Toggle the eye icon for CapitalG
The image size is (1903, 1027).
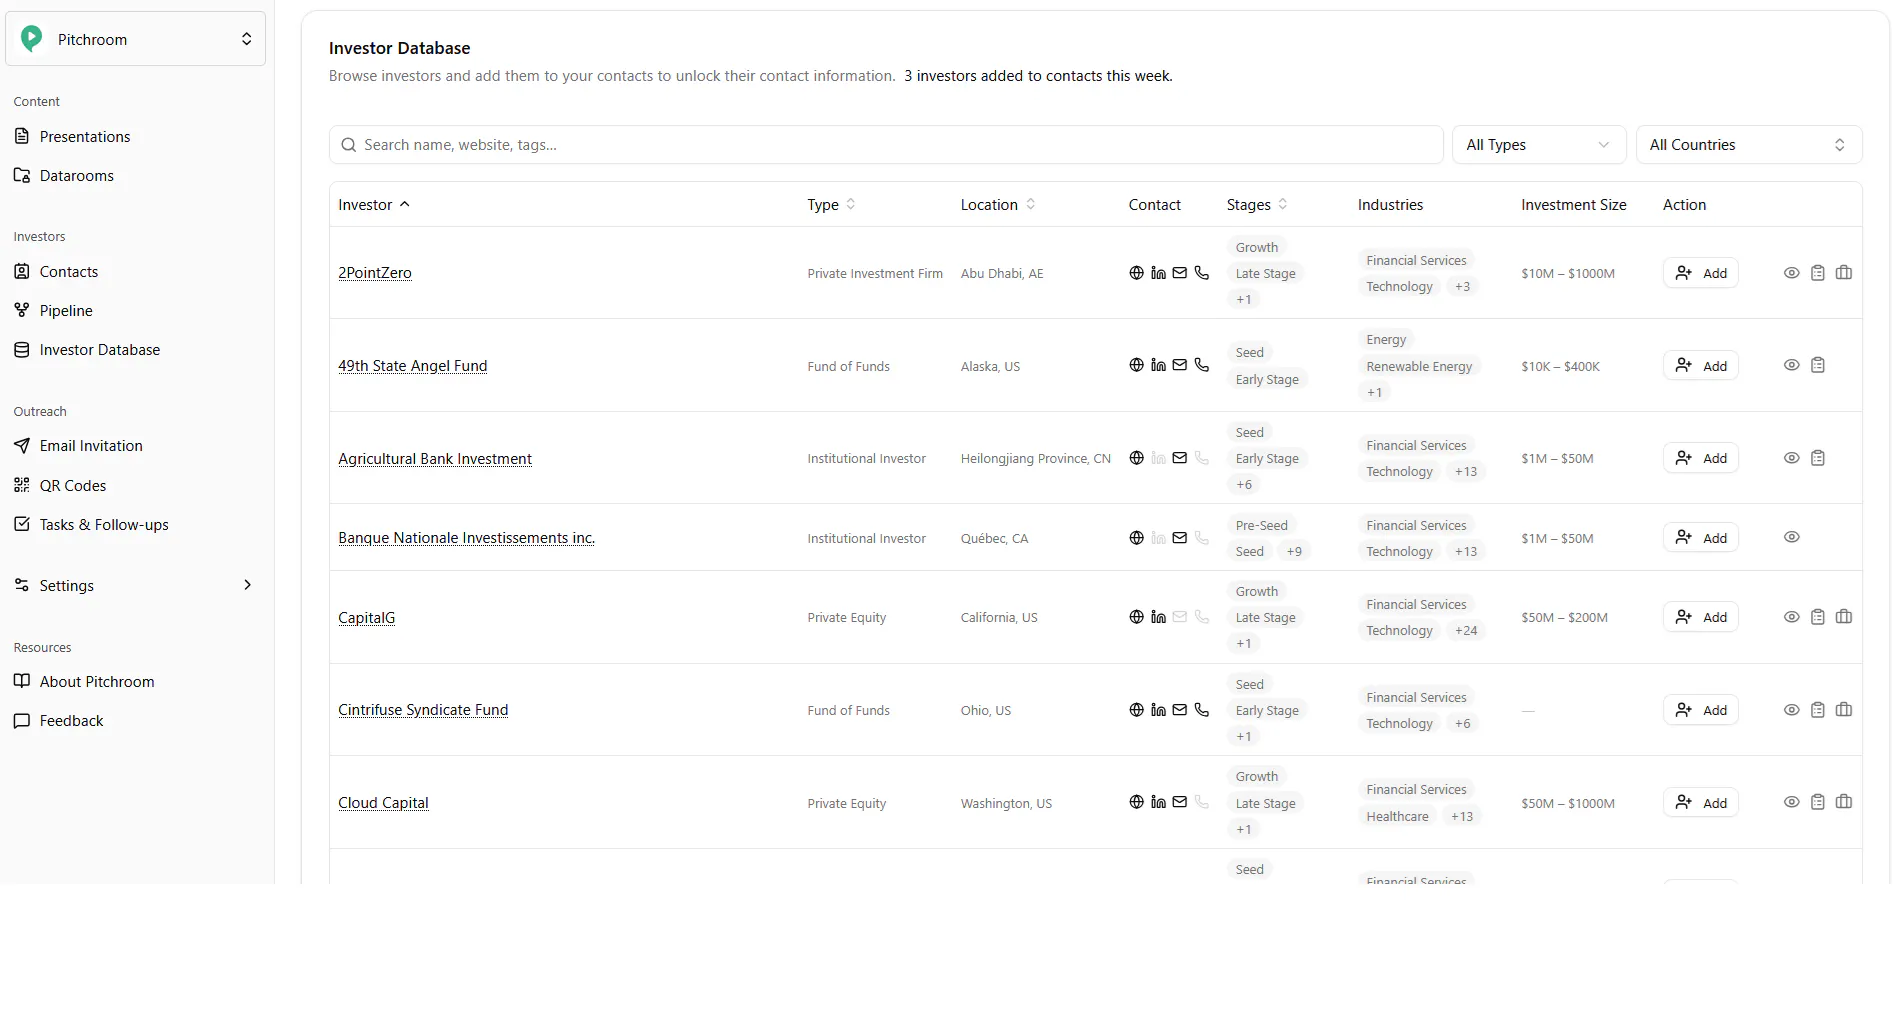tap(1792, 617)
